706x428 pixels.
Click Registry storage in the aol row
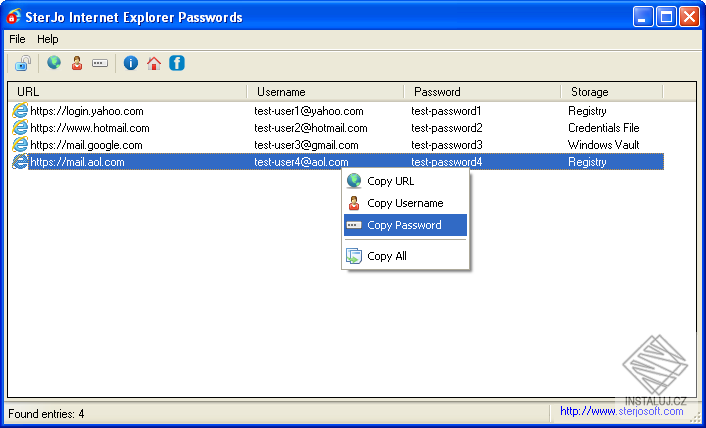tap(587, 162)
